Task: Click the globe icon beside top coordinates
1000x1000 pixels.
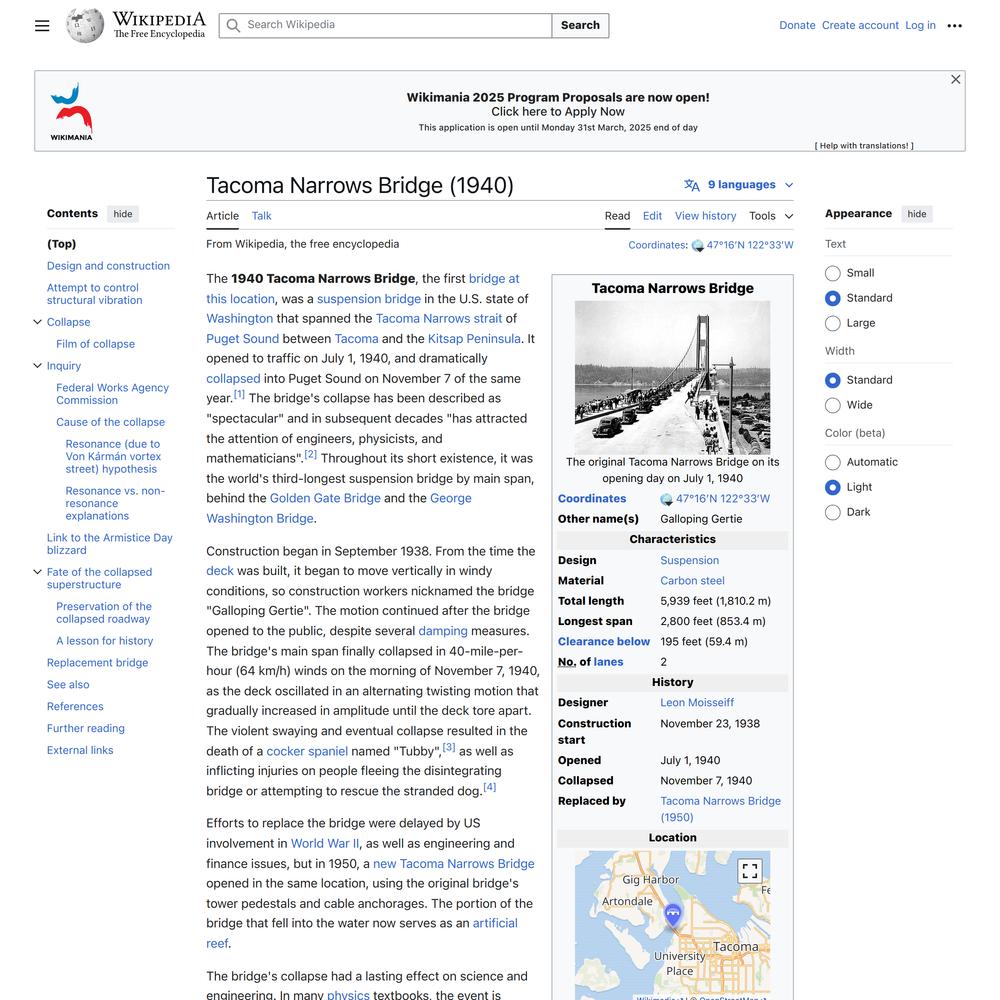Action: [698, 246]
